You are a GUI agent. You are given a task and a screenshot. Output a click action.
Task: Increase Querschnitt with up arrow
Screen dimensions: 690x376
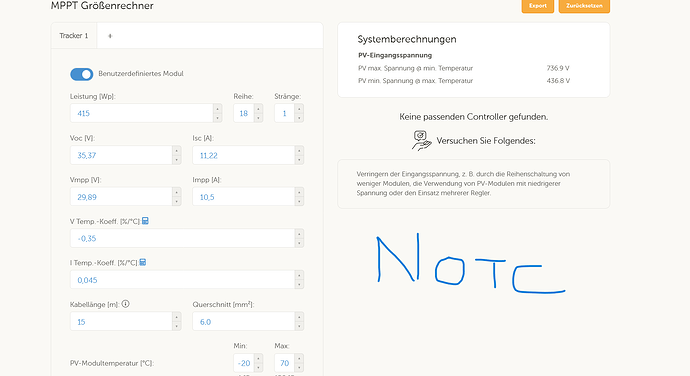(x=299, y=317)
